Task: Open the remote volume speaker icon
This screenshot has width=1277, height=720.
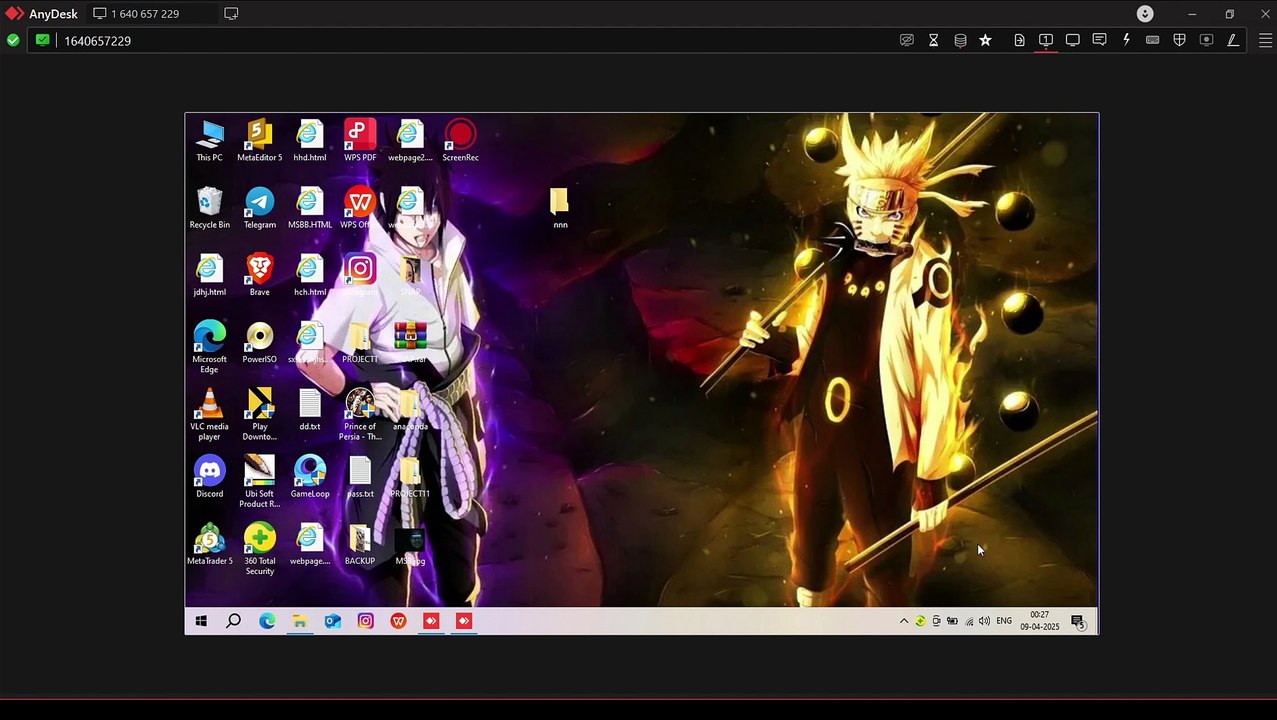Action: tap(984, 621)
